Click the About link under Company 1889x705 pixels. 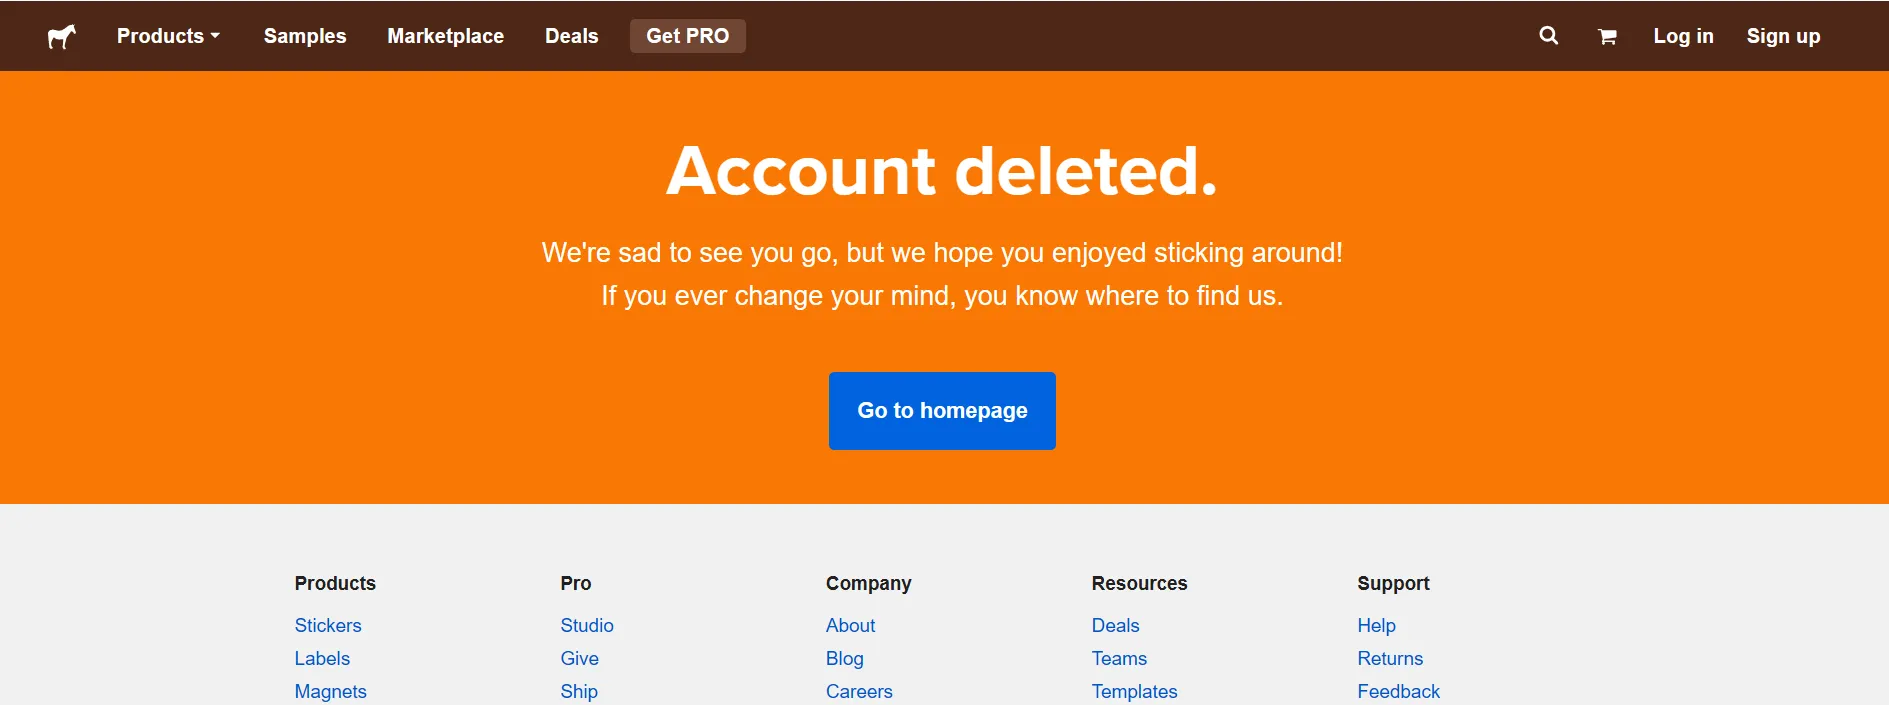tap(850, 625)
